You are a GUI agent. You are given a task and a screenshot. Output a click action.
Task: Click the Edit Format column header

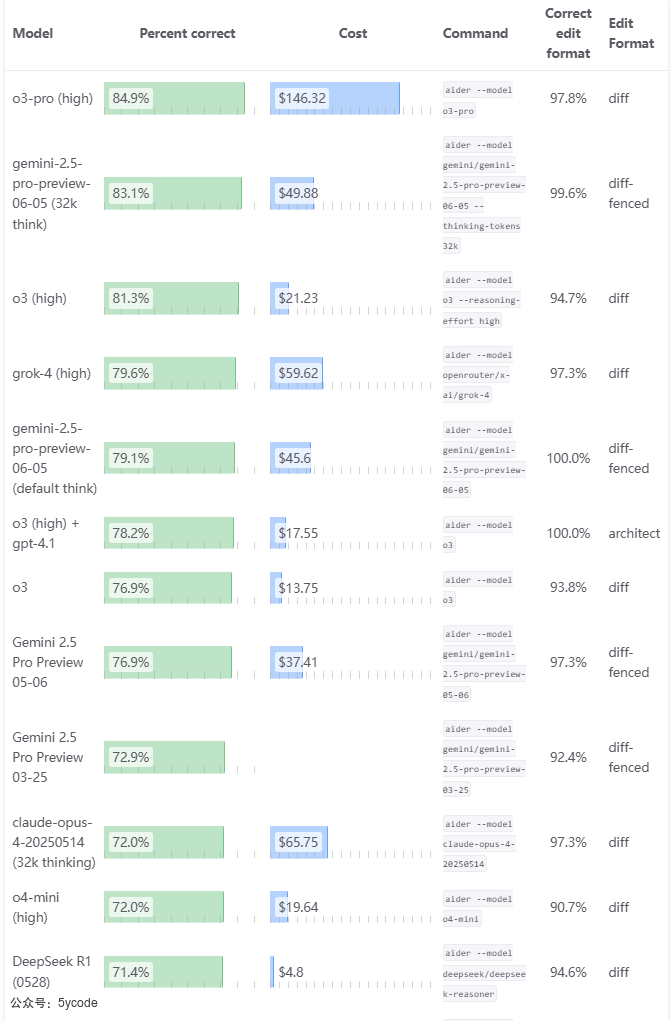click(x=631, y=33)
